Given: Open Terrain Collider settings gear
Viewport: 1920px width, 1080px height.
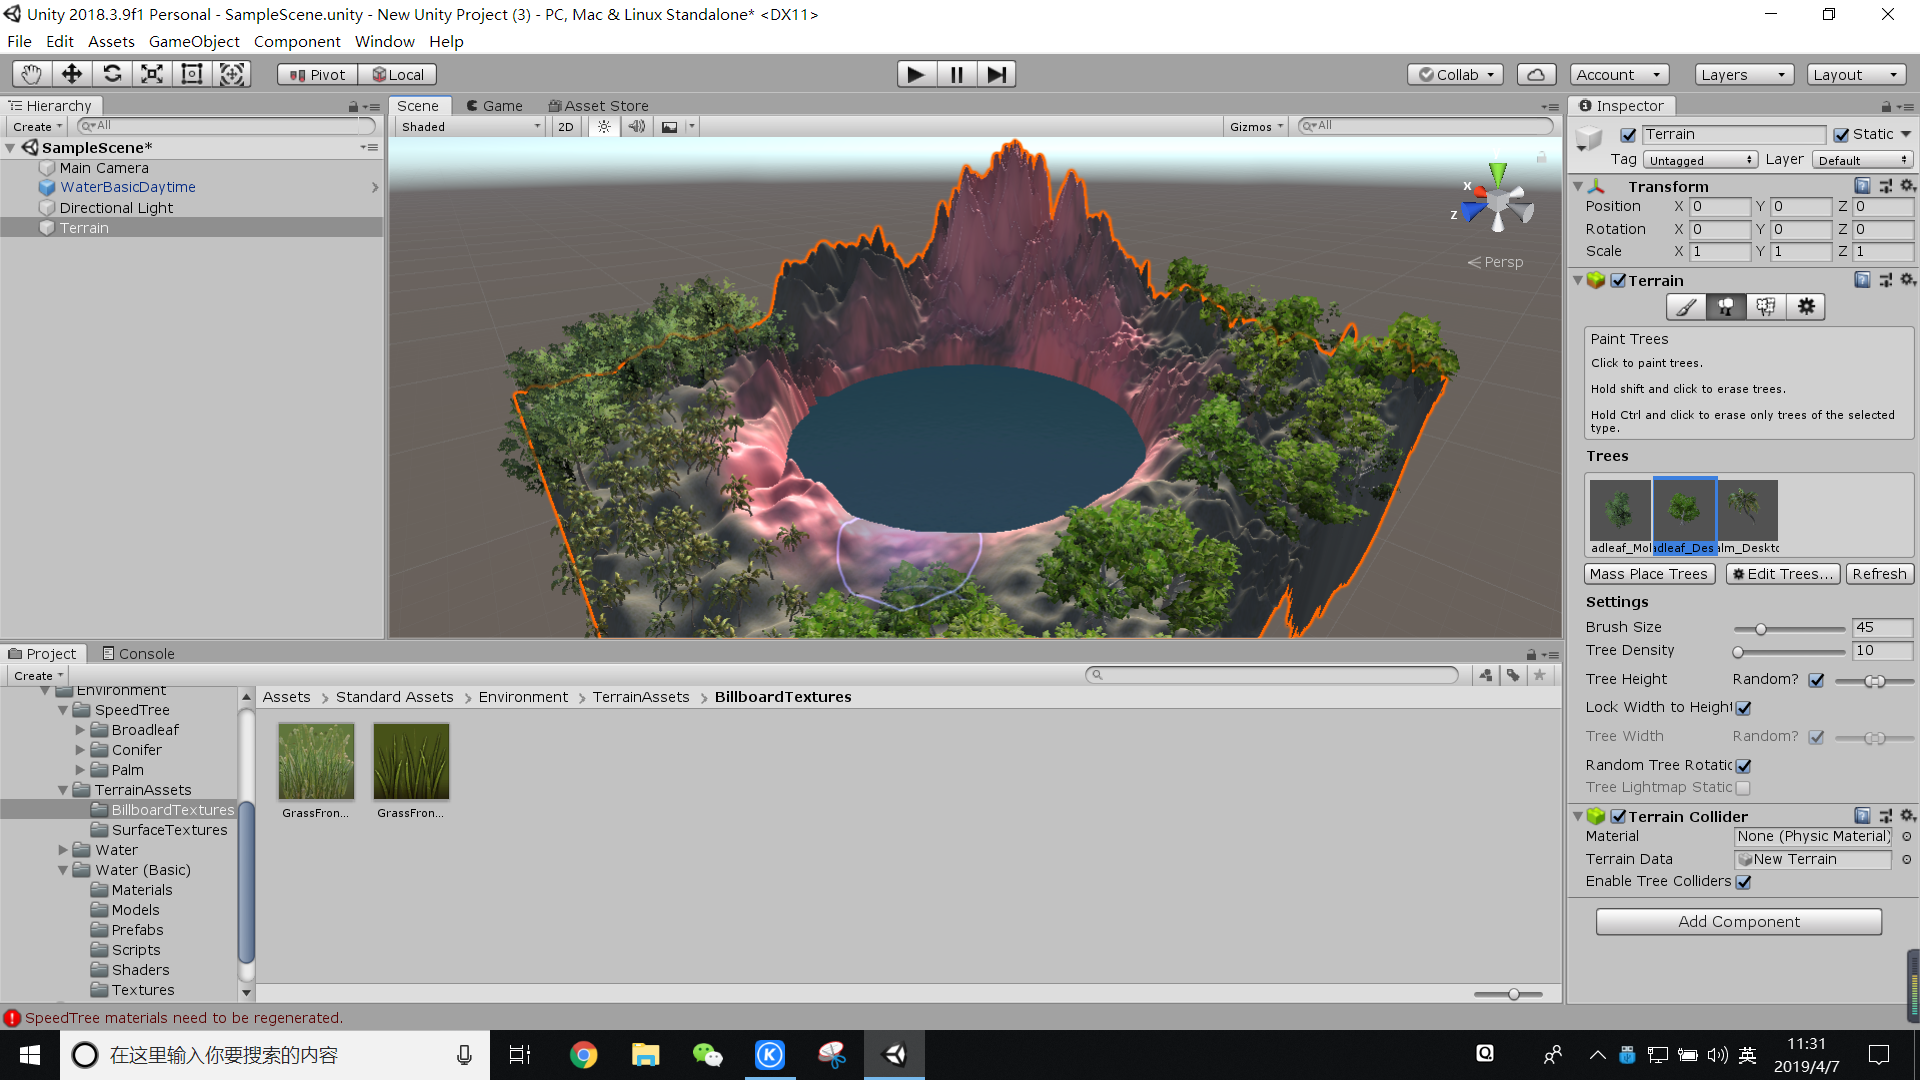Looking at the screenshot, I should coord(1908,816).
